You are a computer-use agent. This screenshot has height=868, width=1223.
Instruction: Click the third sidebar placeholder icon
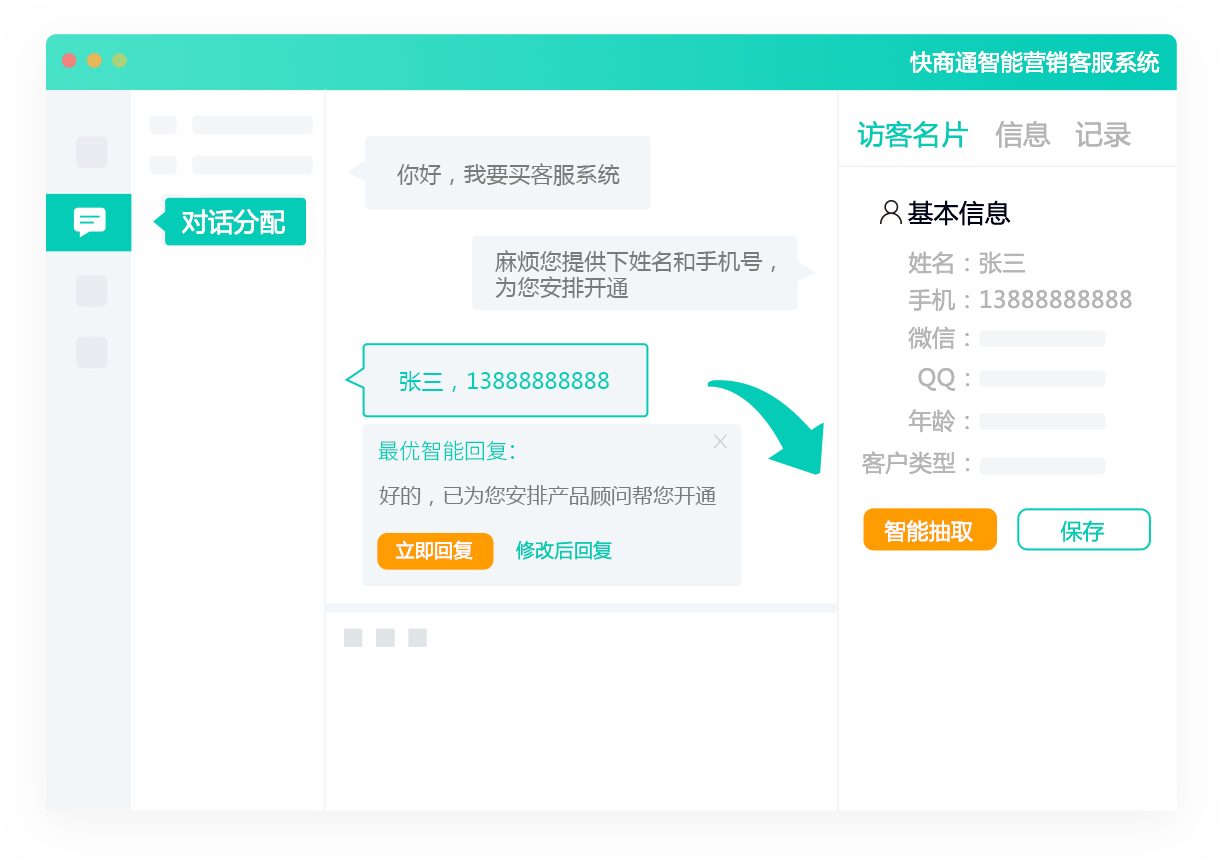coord(91,291)
